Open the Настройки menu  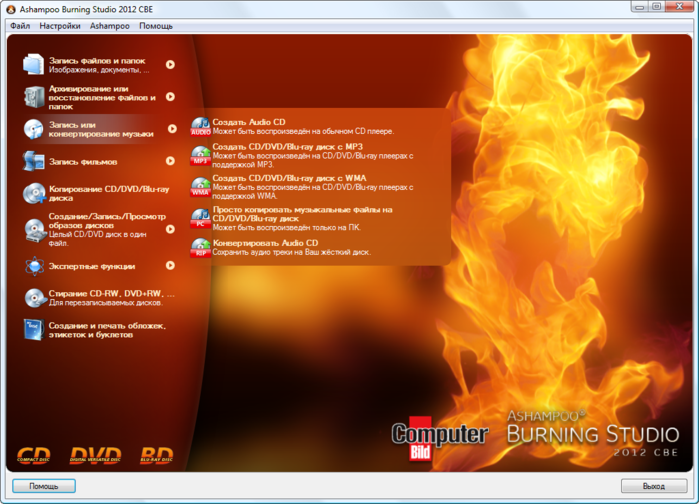point(60,26)
